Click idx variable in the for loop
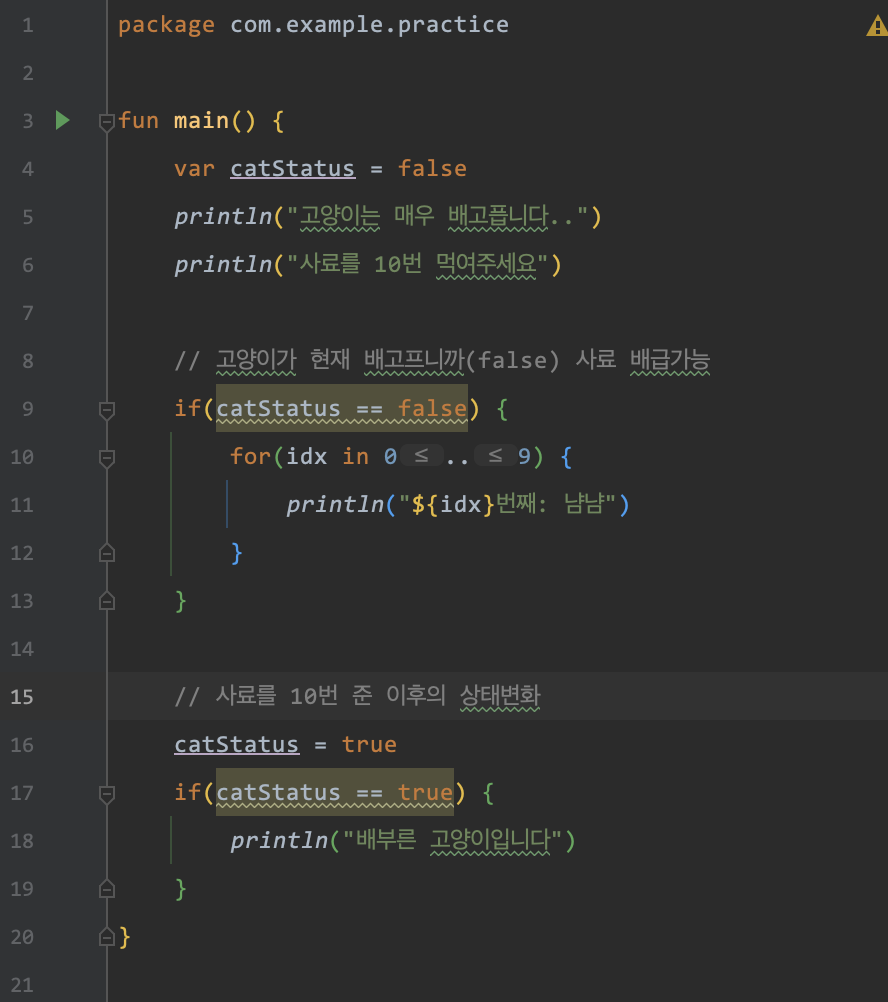Image resolution: width=888 pixels, height=1002 pixels. pos(307,456)
